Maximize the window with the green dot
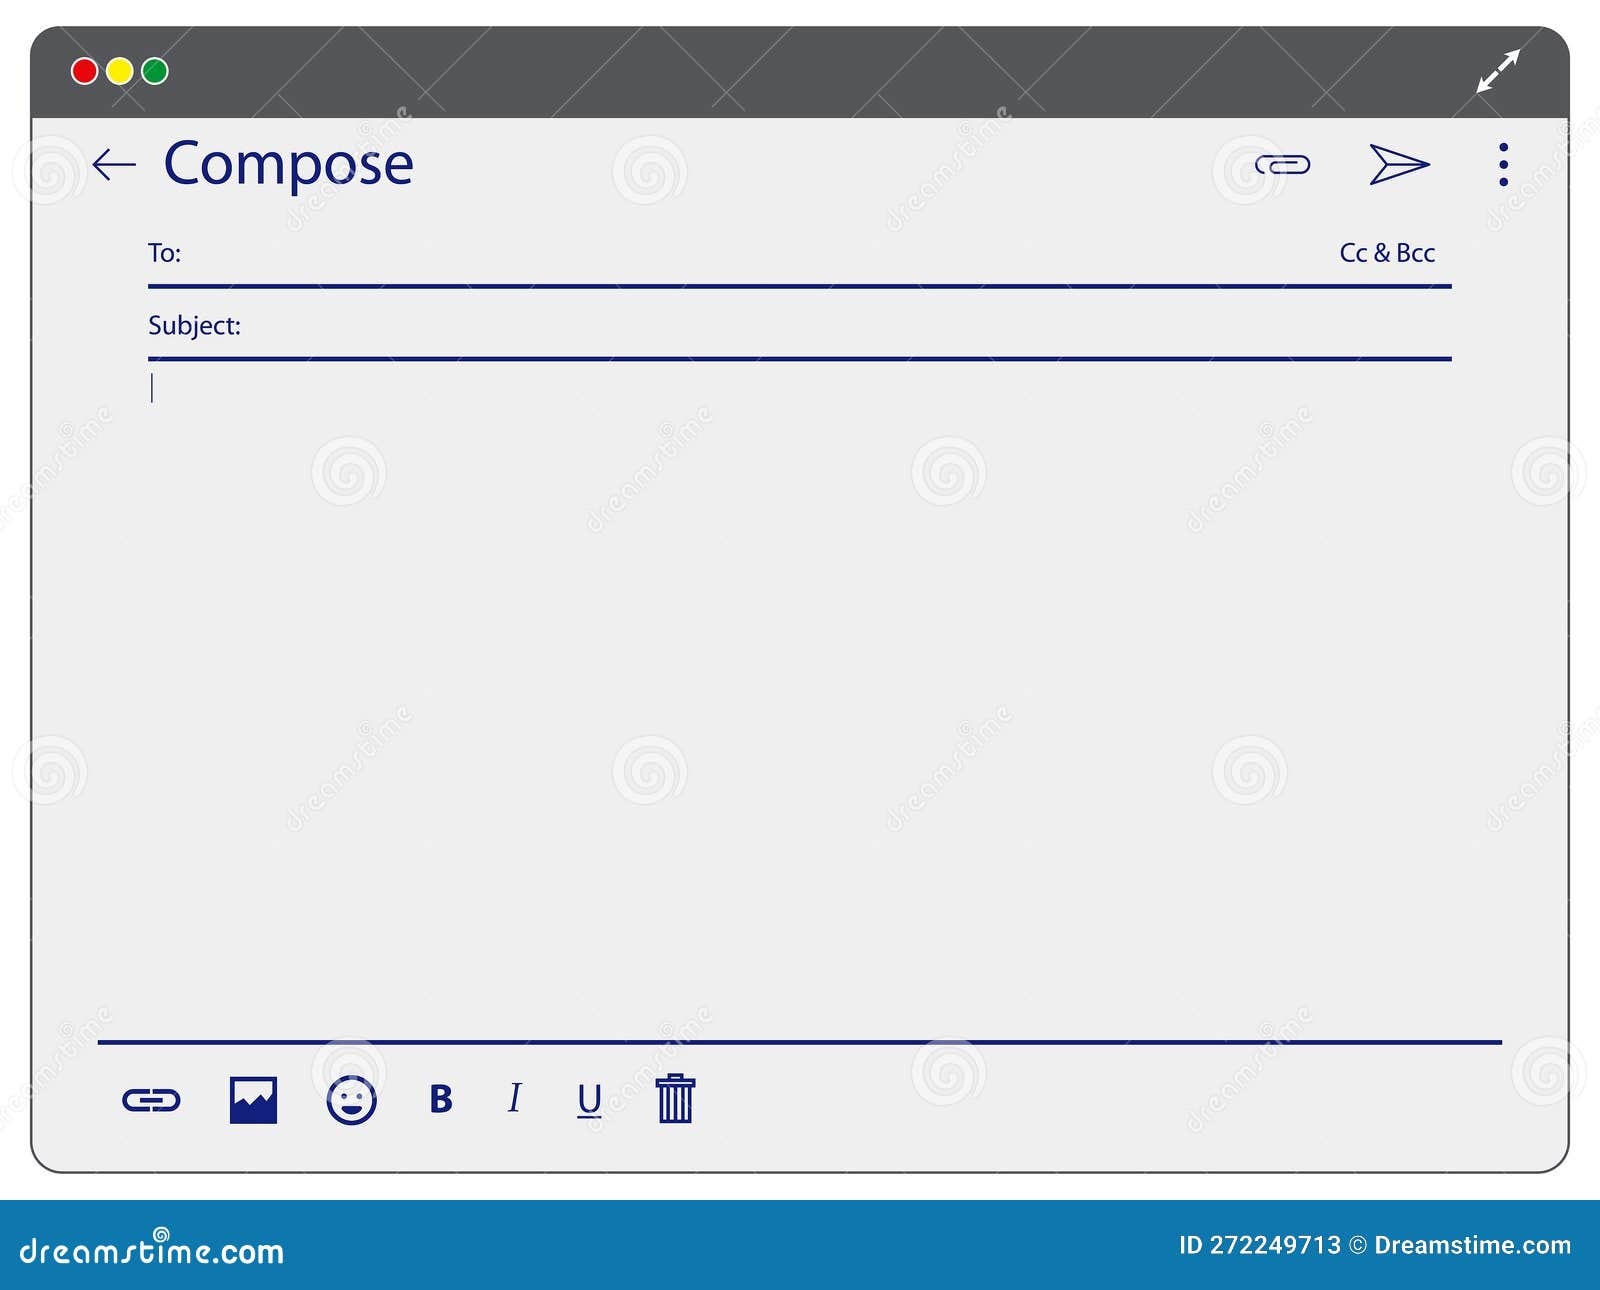 click(x=155, y=71)
